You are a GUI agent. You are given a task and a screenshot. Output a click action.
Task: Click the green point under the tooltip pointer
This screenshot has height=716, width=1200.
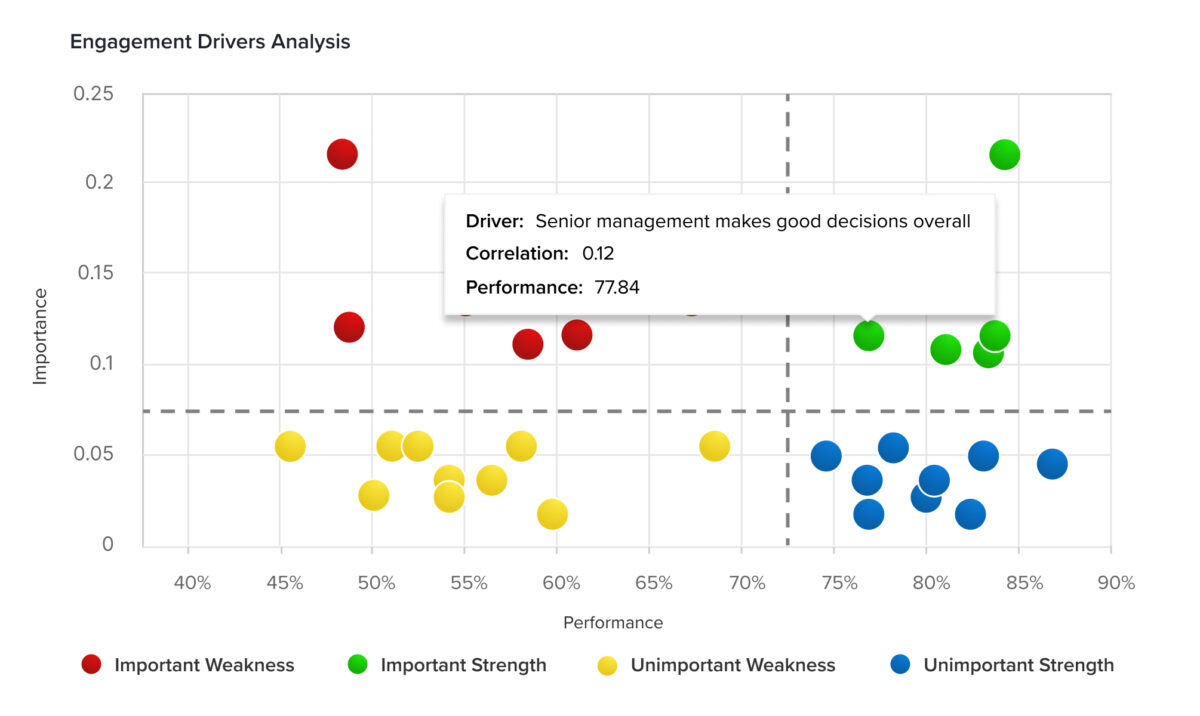point(868,335)
